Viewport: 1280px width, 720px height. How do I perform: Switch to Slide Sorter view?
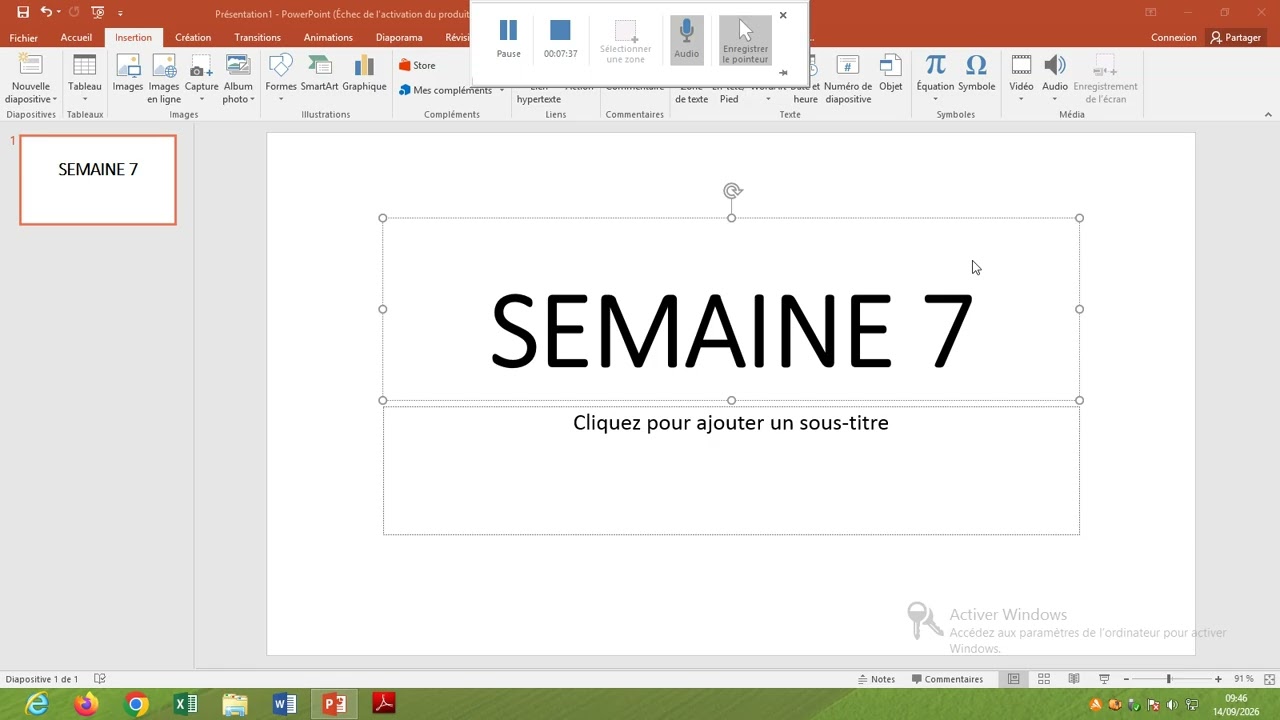(1044, 679)
